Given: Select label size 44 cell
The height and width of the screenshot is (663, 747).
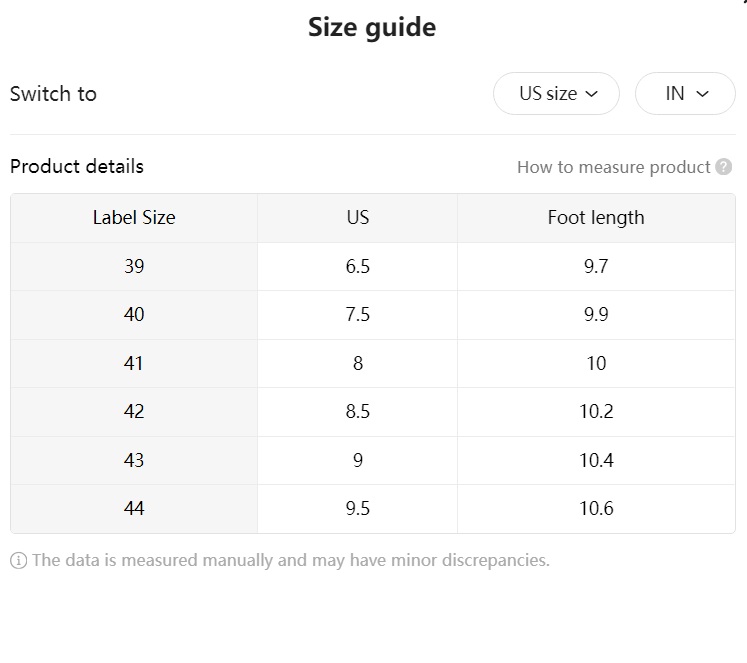Looking at the screenshot, I should point(134,509).
